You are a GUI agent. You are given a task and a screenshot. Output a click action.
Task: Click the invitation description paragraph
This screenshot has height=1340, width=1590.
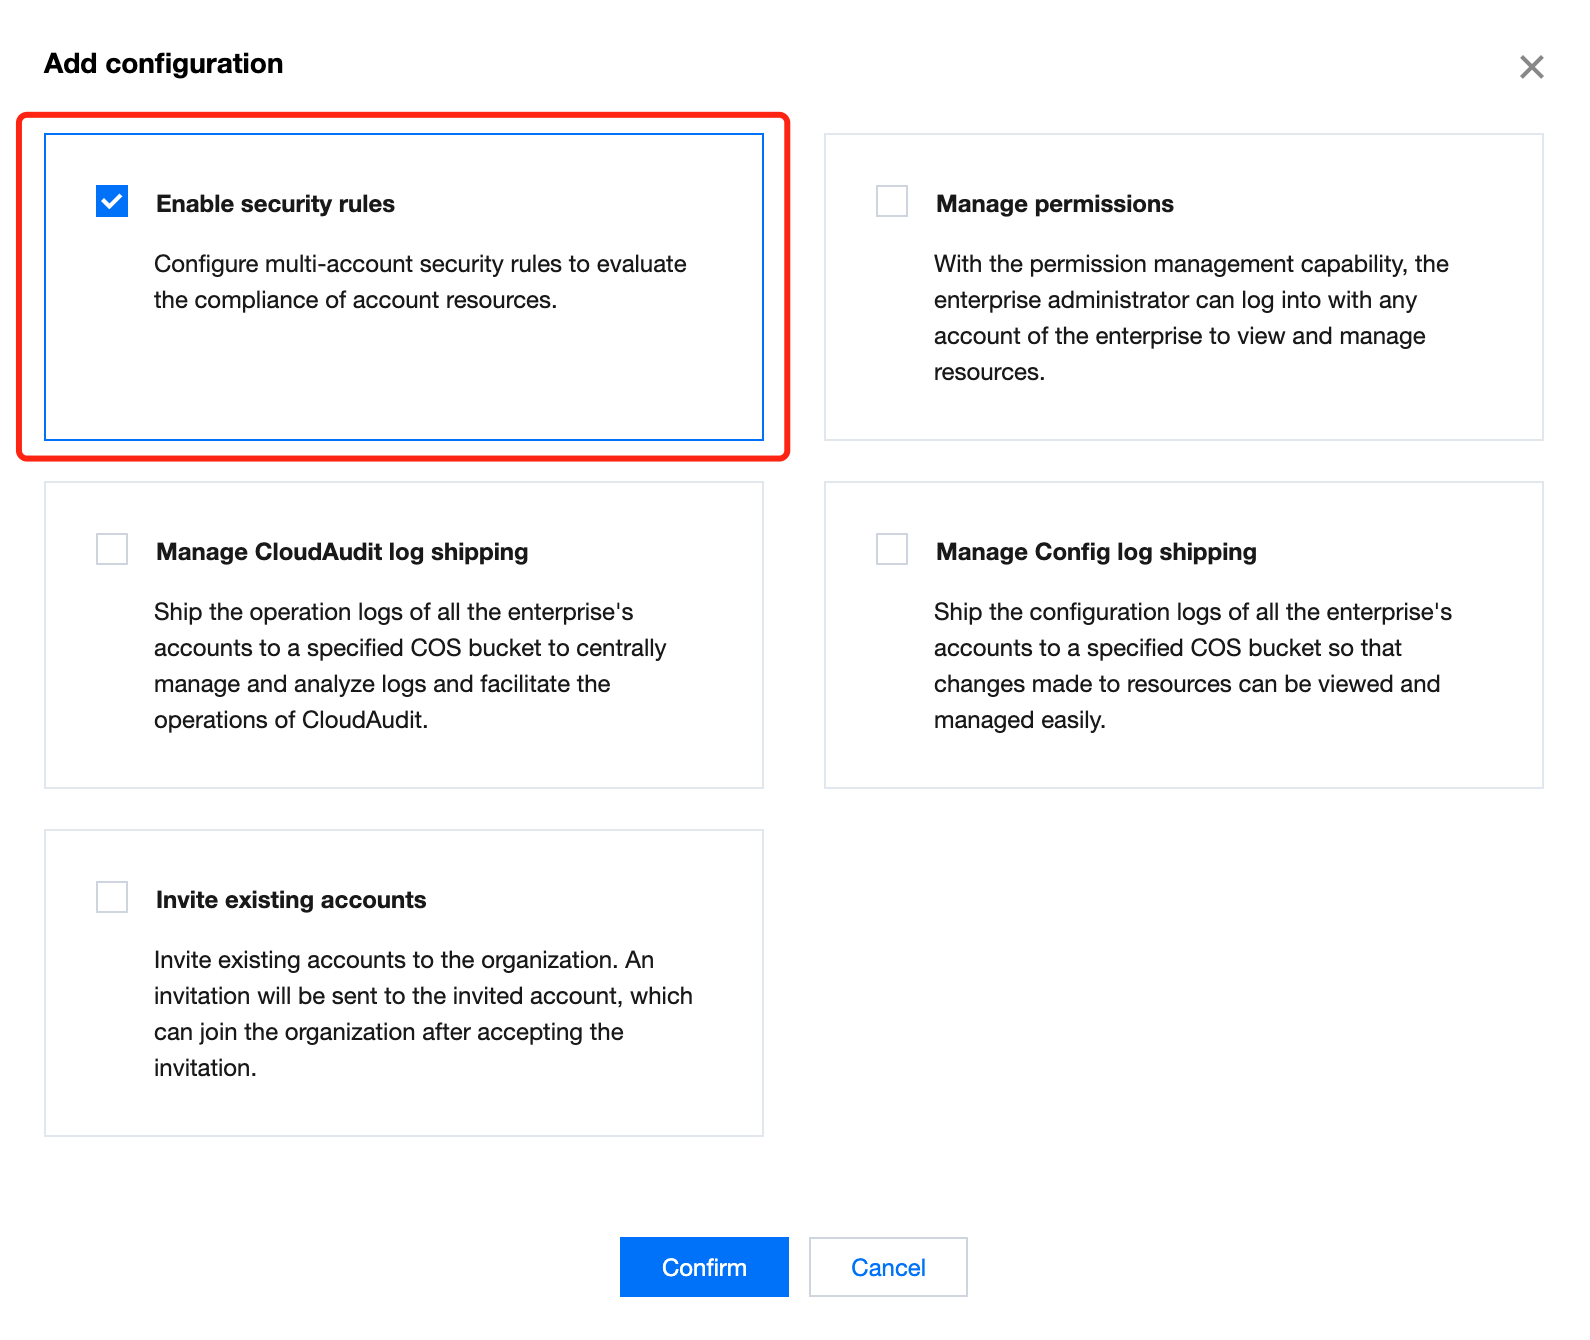[422, 1014]
